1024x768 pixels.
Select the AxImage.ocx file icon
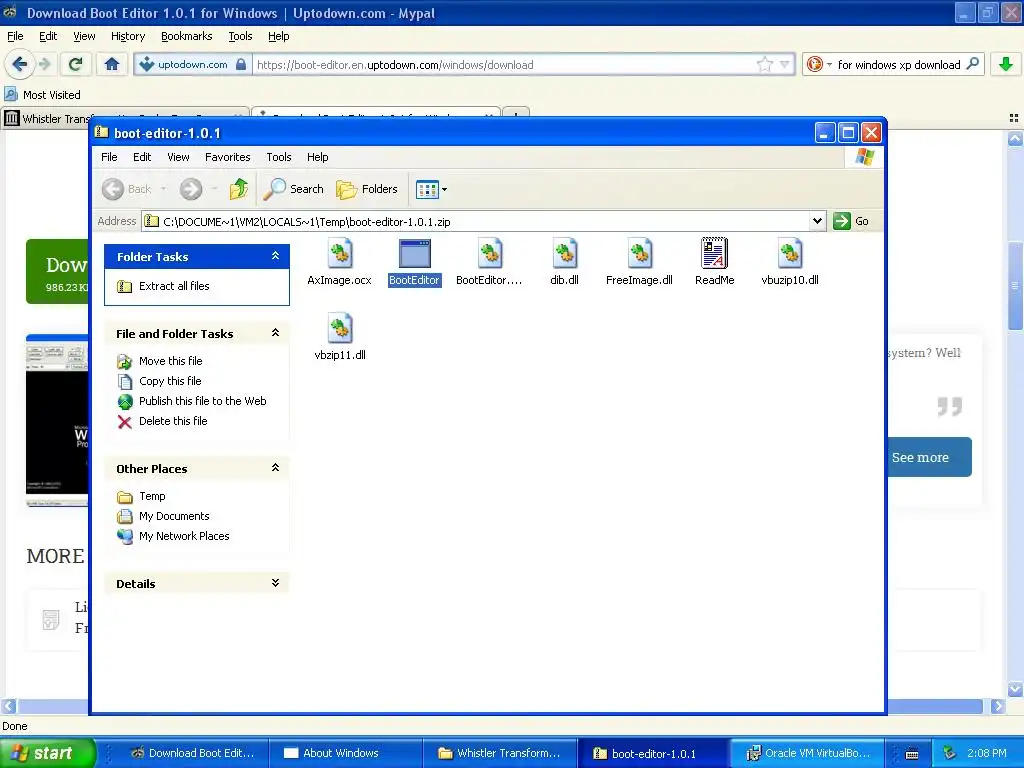click(x=340, y=253)
